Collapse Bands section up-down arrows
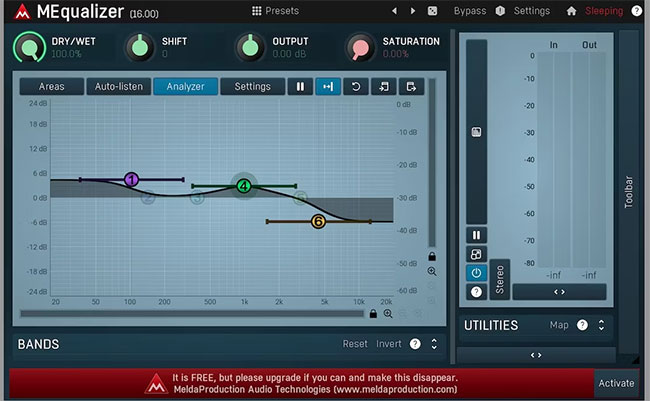Screen dimensions: 650x401 tap(434, 344)
